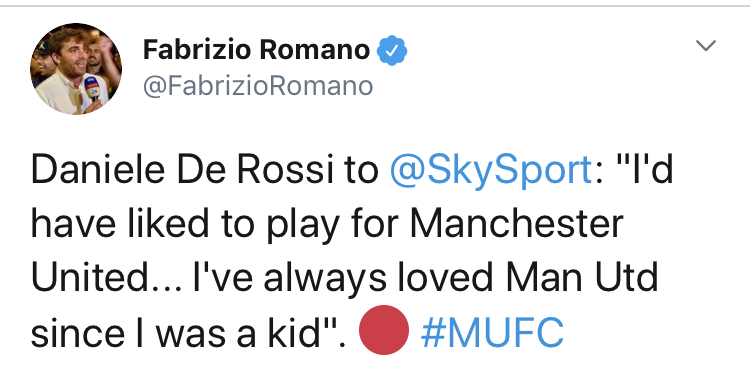Click the red circle emoji
750x388 pixels.
pos(384,330)
